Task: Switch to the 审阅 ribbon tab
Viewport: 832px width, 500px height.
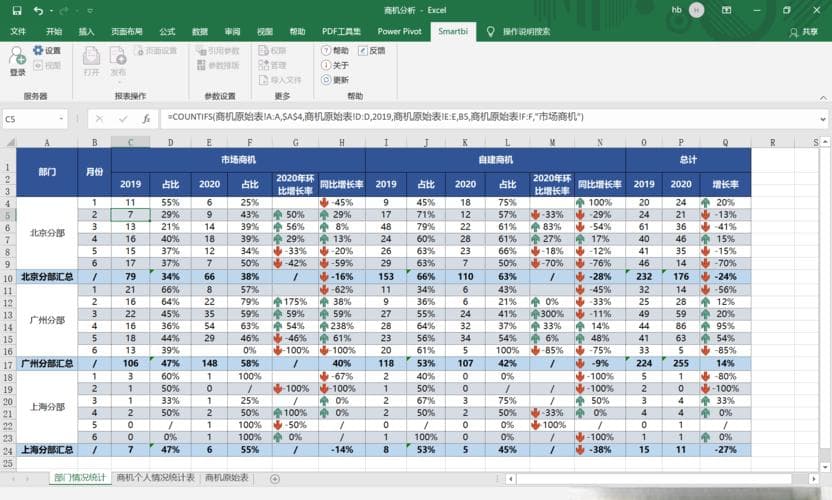Action: tap(232, 32)
